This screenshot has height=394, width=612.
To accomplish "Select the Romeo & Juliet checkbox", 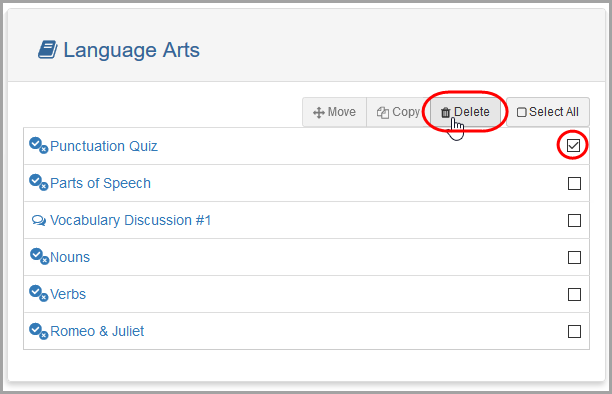I will tap(574, 332).
